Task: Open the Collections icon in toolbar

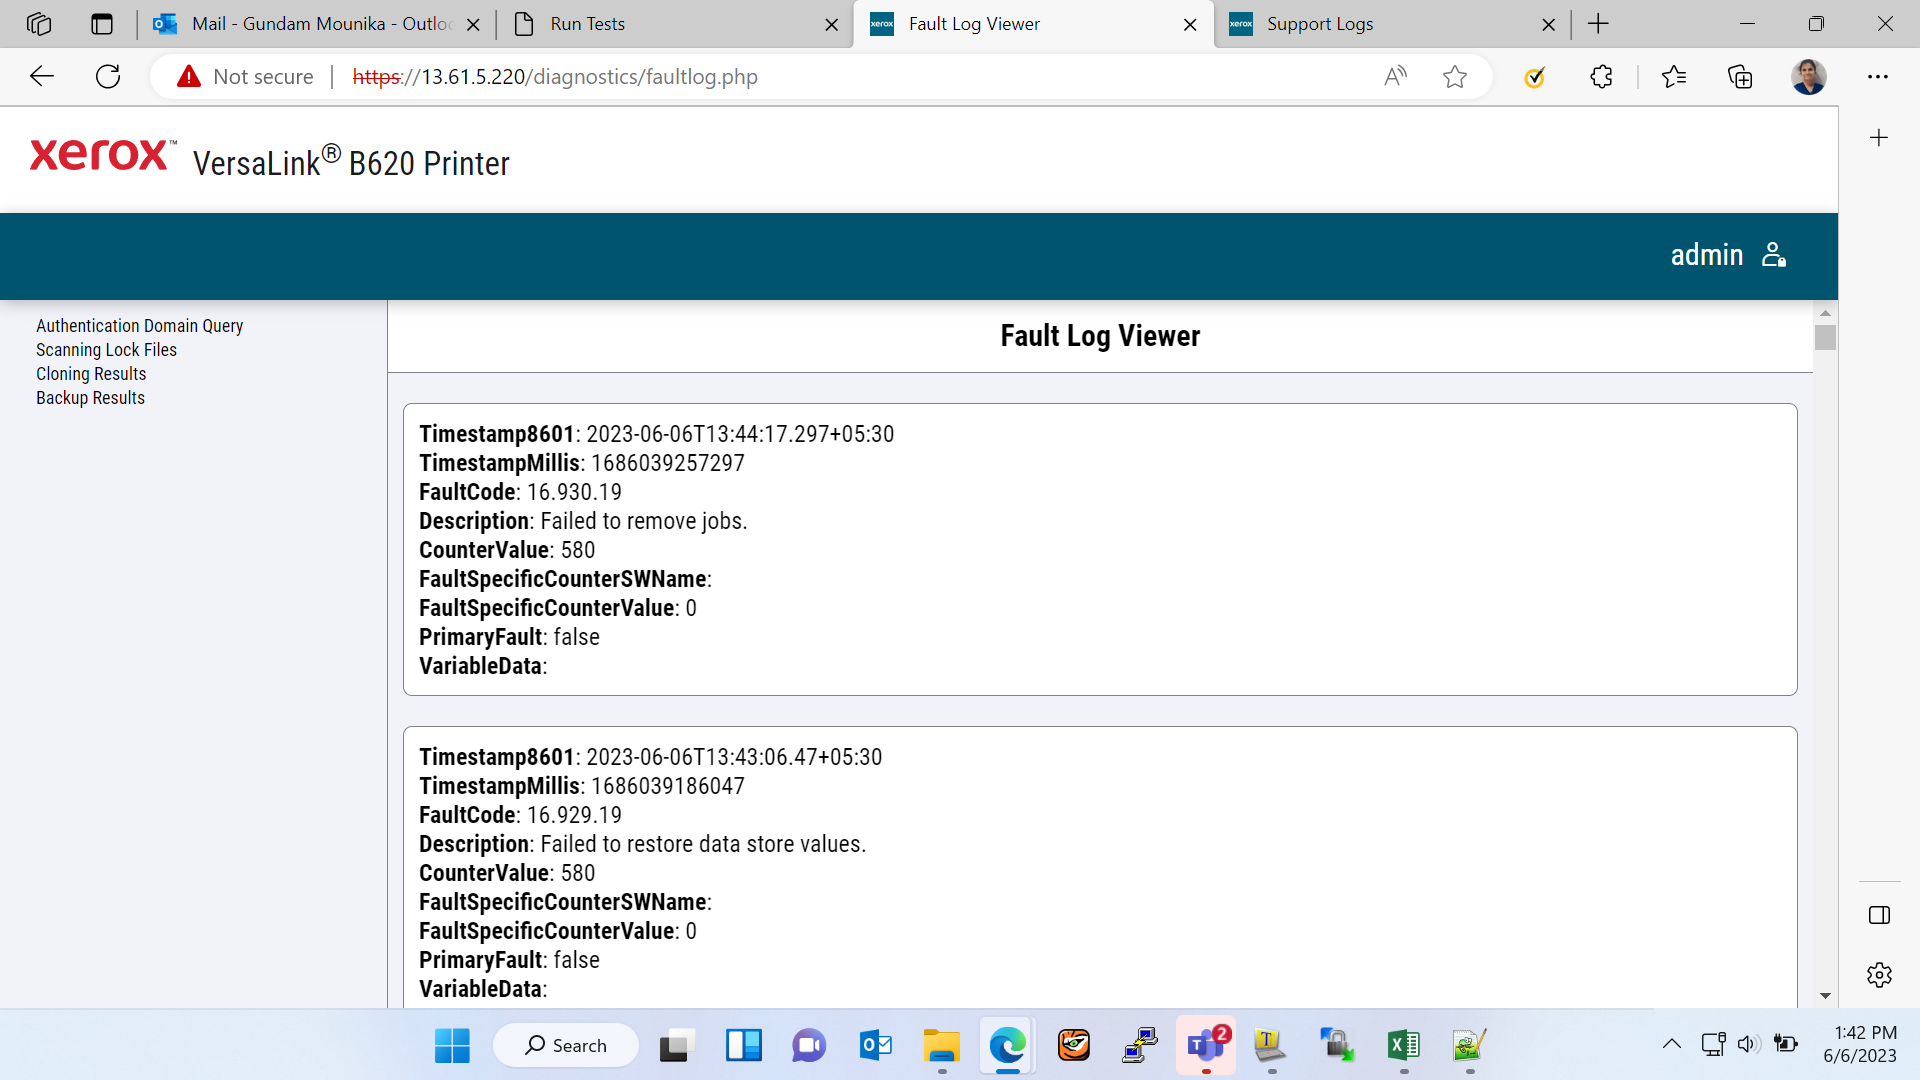Action: (1740, 77)
